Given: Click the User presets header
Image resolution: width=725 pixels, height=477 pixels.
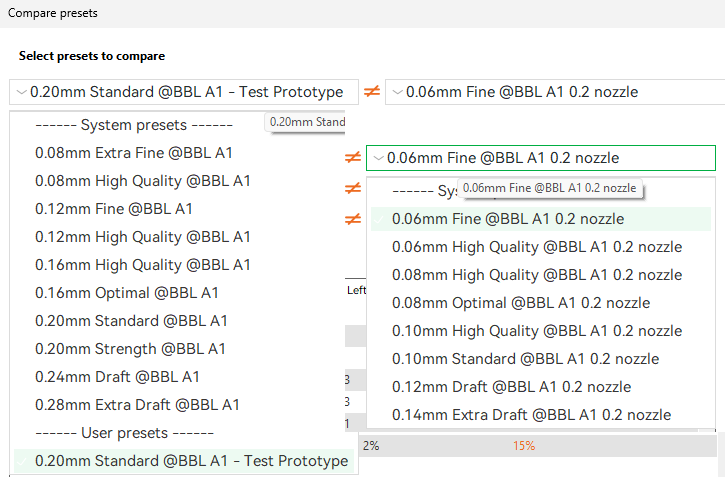Looking at the screenshot, I should pos(124,433).
